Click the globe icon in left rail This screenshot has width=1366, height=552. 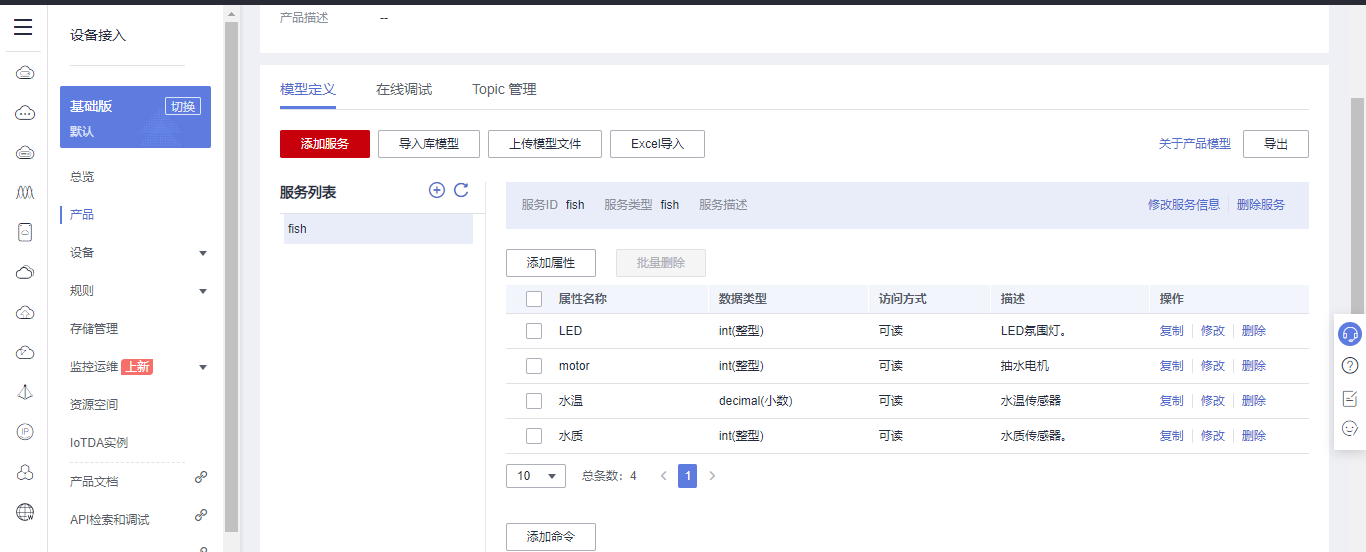click(25, 512)
